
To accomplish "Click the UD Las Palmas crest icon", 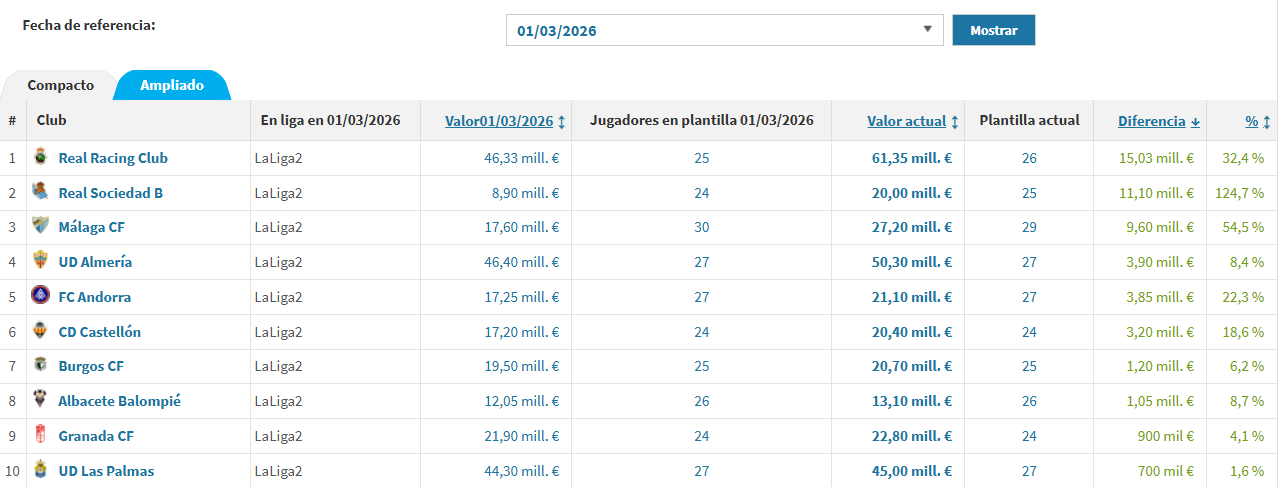I will tap(40, 470).
